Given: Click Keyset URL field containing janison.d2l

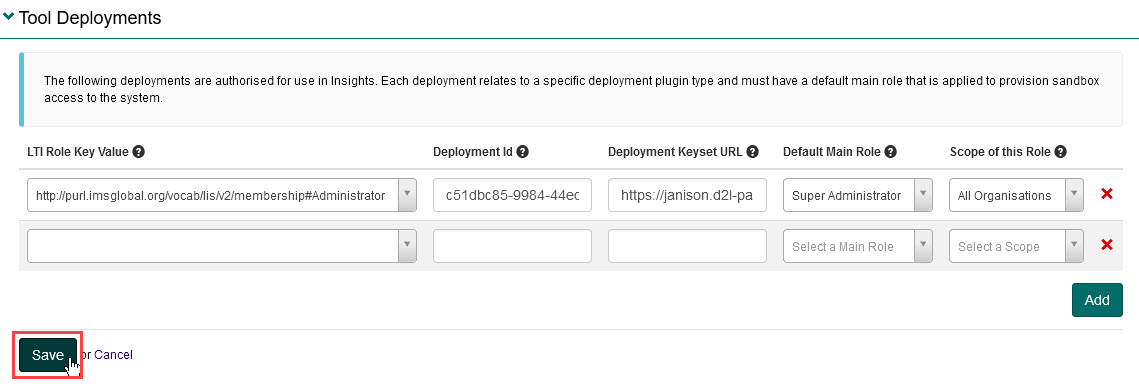Looking at the screenshot, I should [x=687, y=195].
